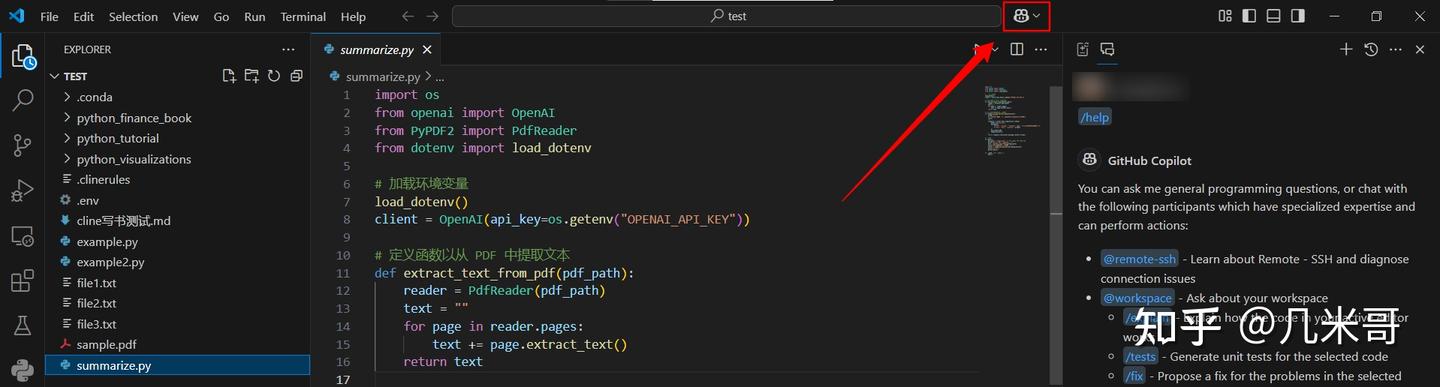Viewport: 1440px width, 387px height.
Task: Expand breadcrumb ellipsis after summarize.py
Action: [439, 76]
